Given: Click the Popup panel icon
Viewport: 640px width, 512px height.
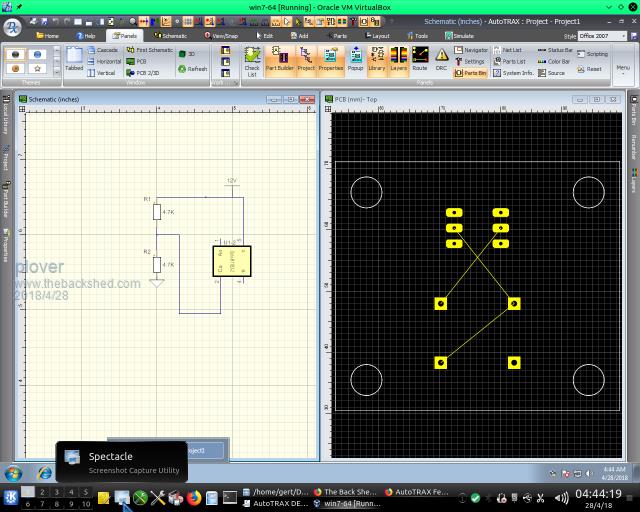Looking at the screenshot, I should (x=355, y=60).
